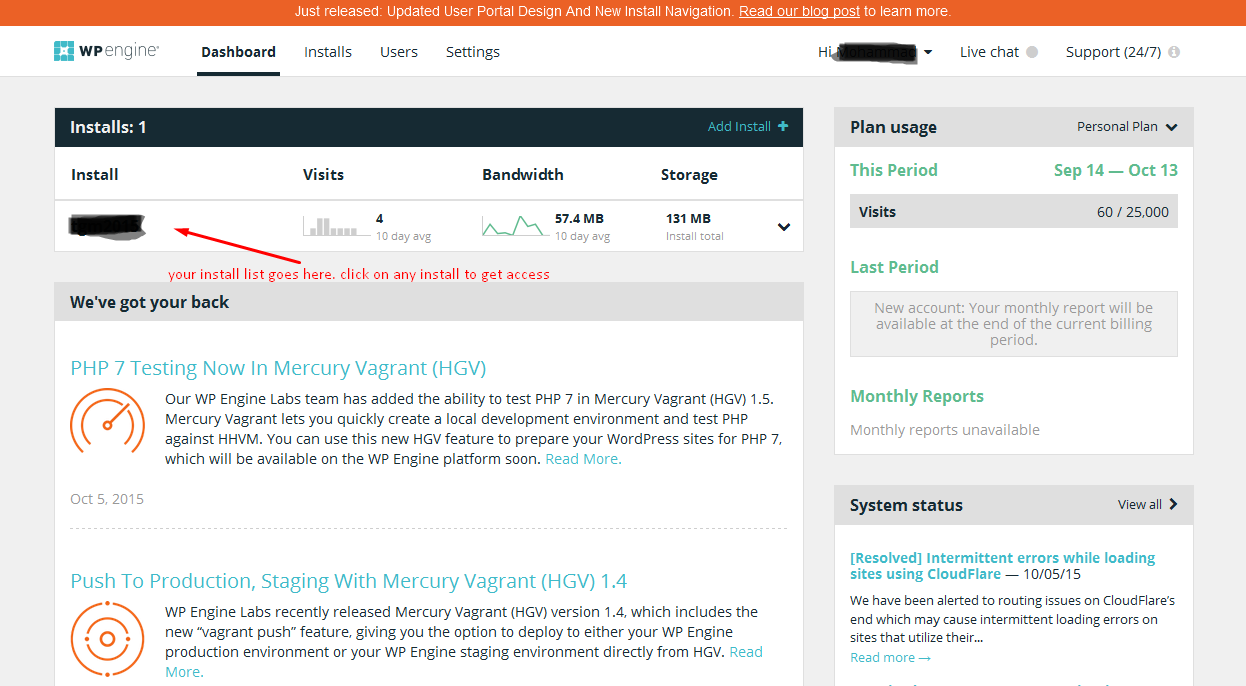Go to the Dashboard tab
1246x686 pixels.
click(238, 52)
